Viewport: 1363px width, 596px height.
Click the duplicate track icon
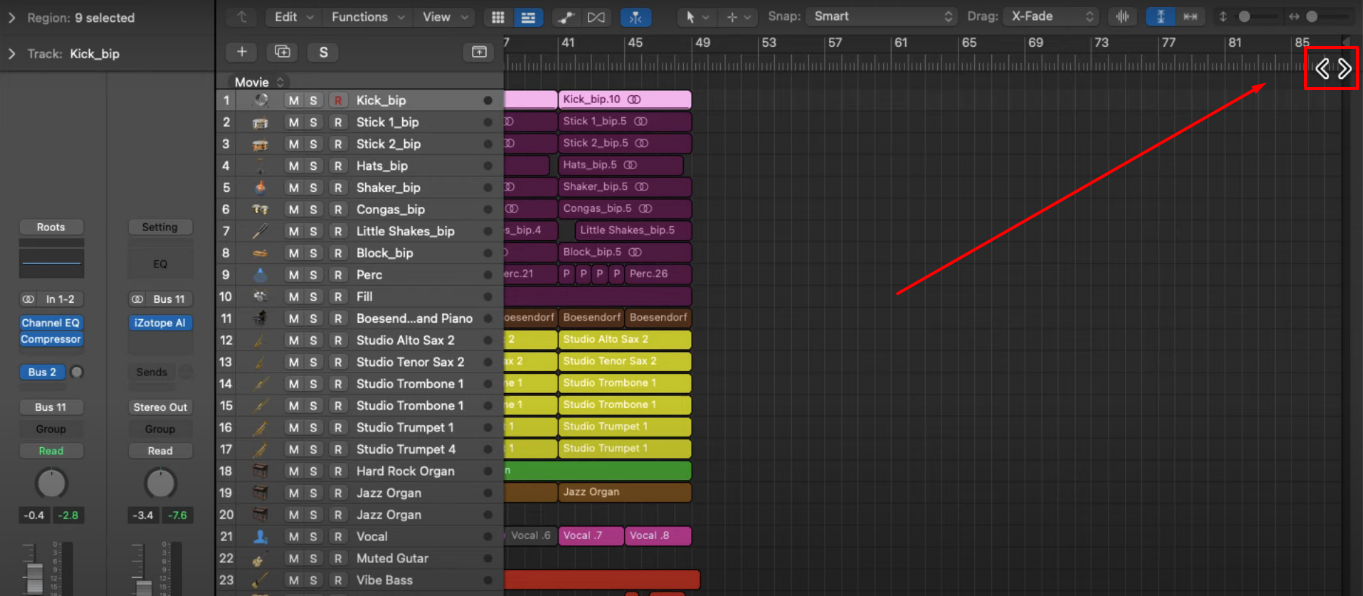coord(282,51)
